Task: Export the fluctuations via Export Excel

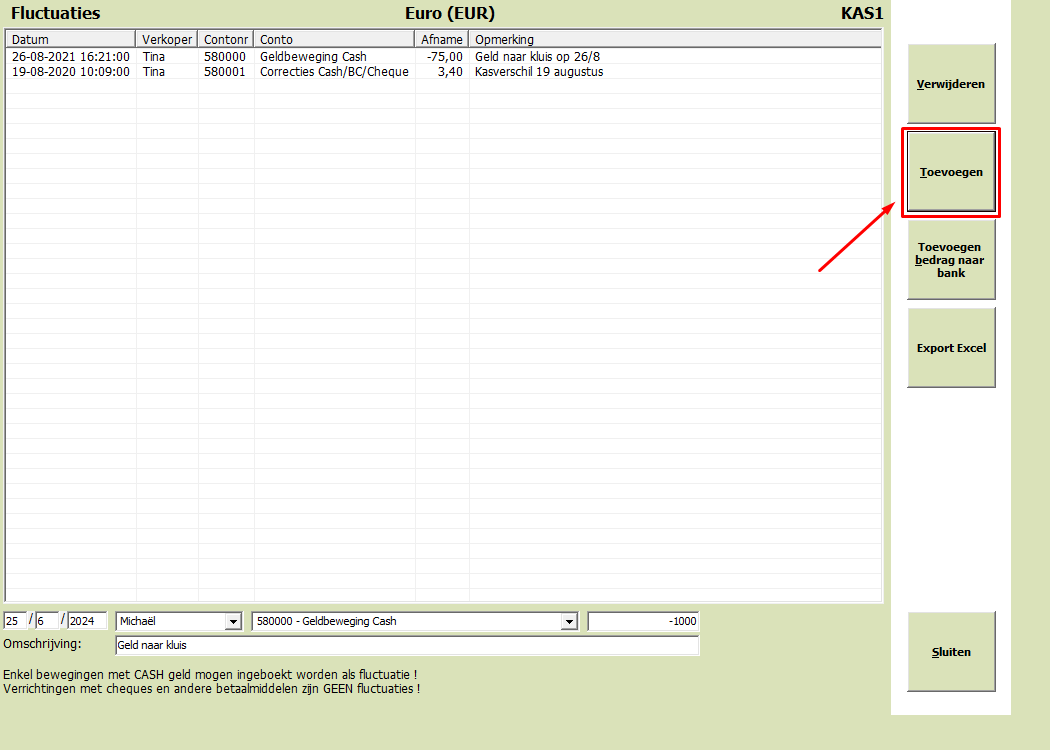Action: coord(951,348)
